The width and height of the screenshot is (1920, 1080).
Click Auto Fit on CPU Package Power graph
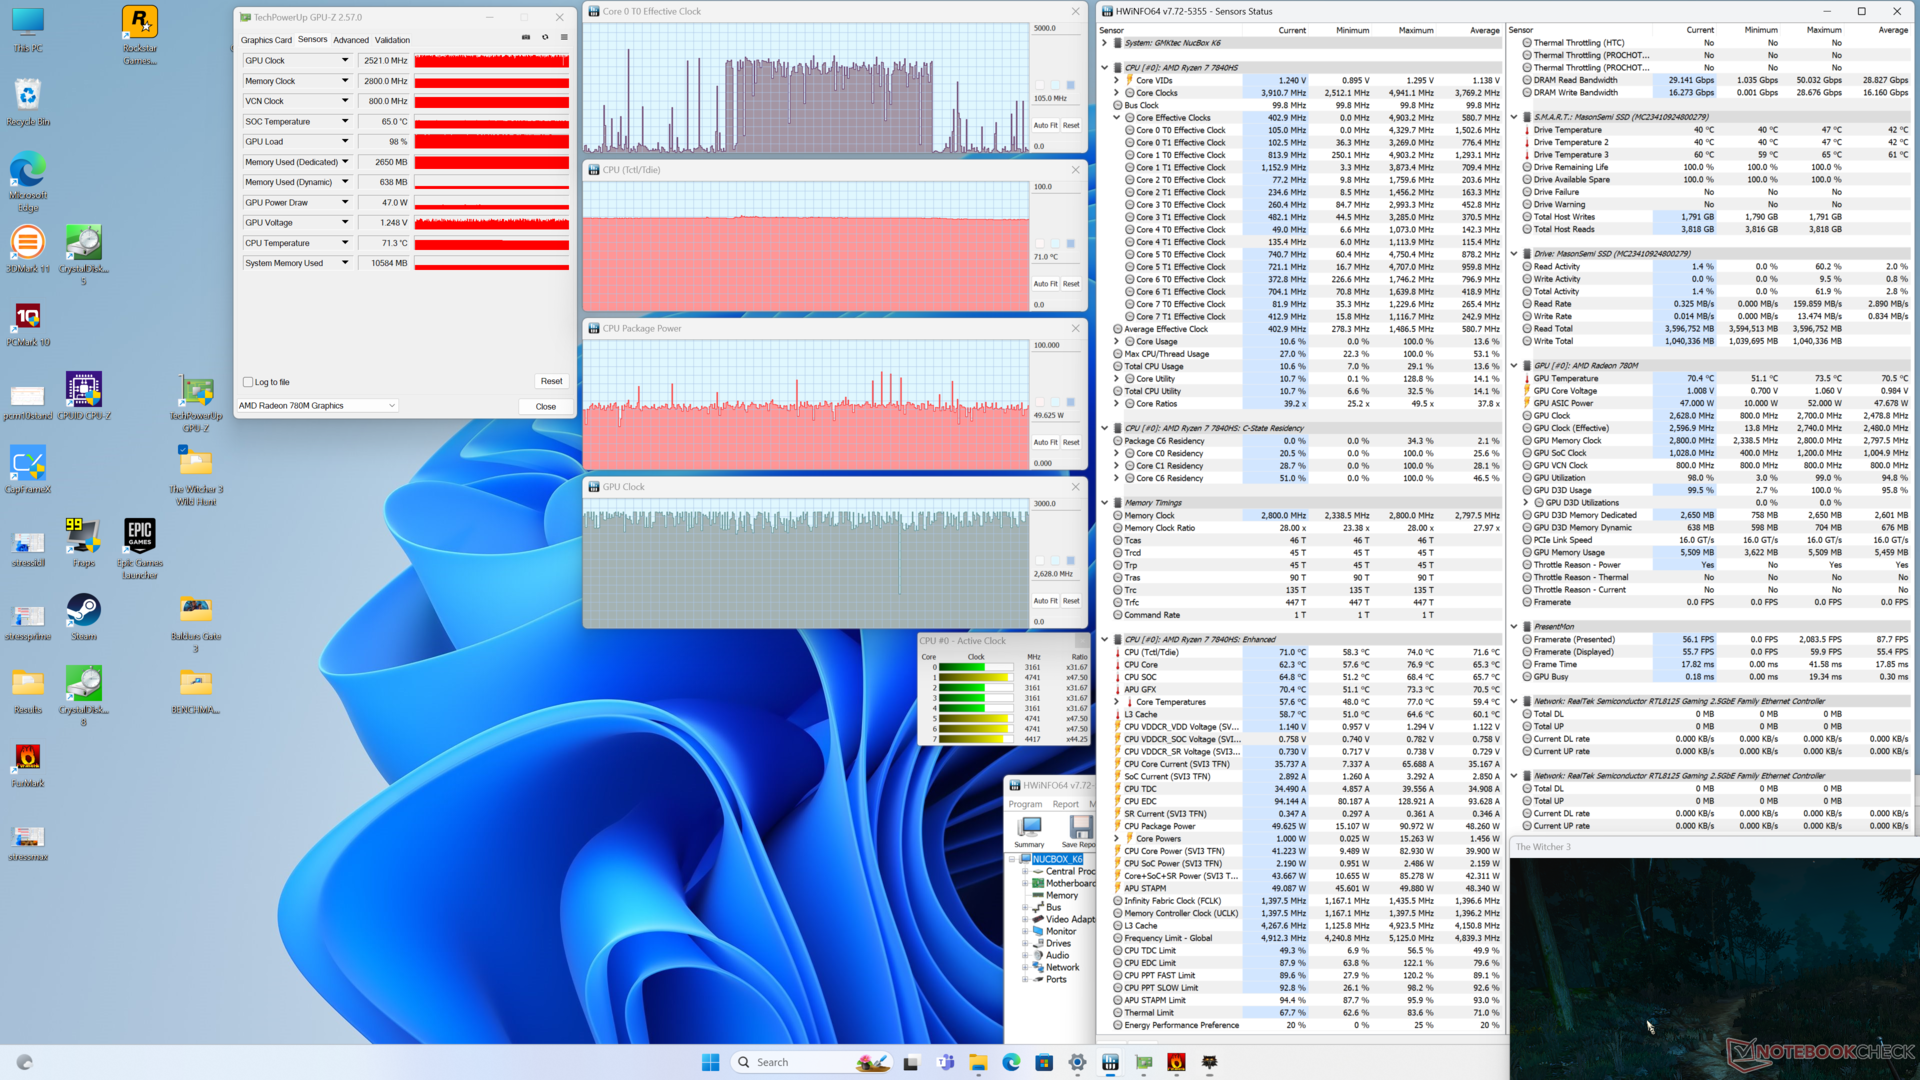coord(1045,442)
